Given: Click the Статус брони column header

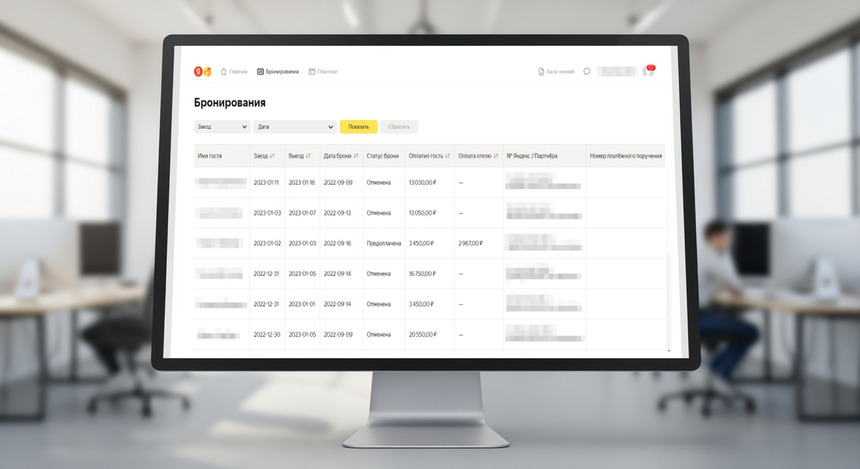Looking at the screenshot, I should click(x=383, y=156).
